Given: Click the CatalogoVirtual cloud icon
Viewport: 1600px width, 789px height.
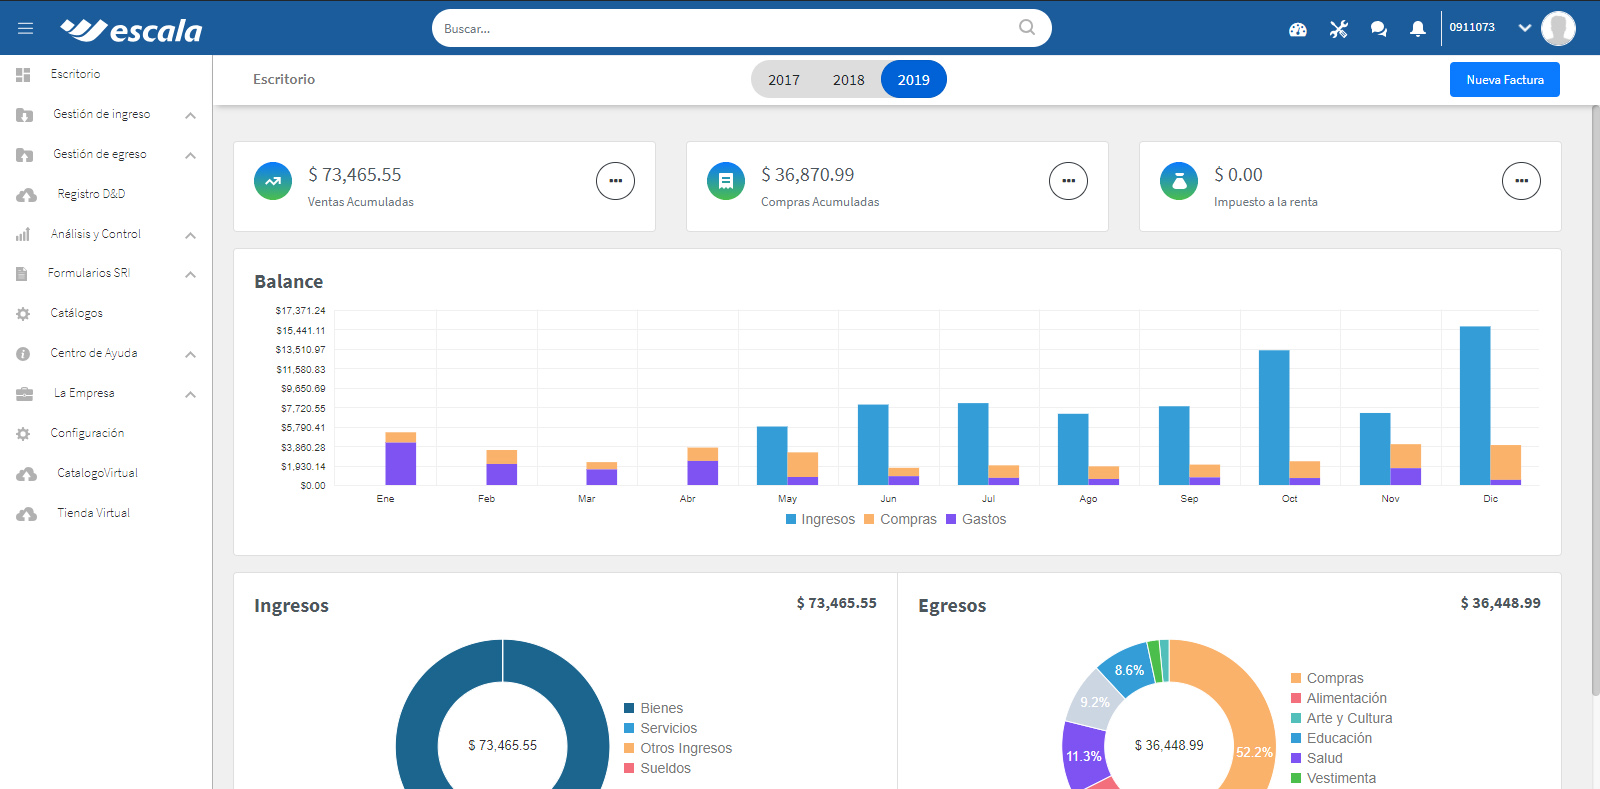Looking at the screenshot, I should [x=27, y=474].
